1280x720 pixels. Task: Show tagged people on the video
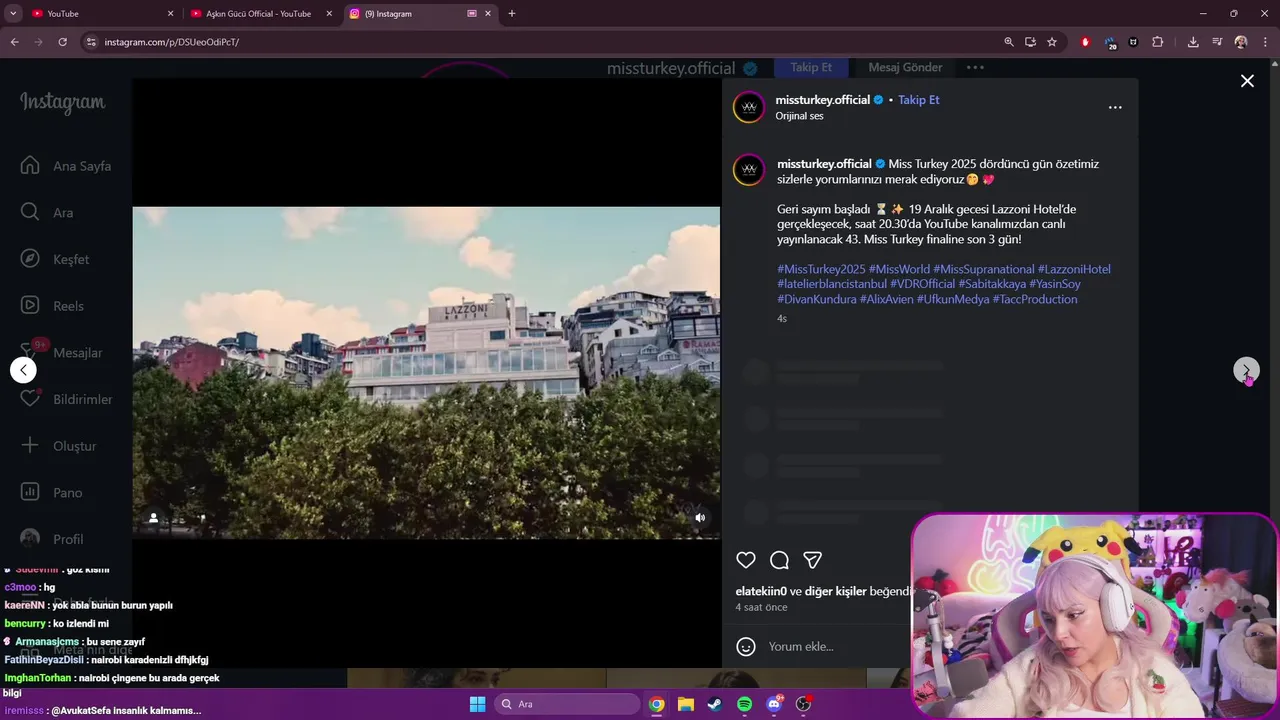point(153,517)
